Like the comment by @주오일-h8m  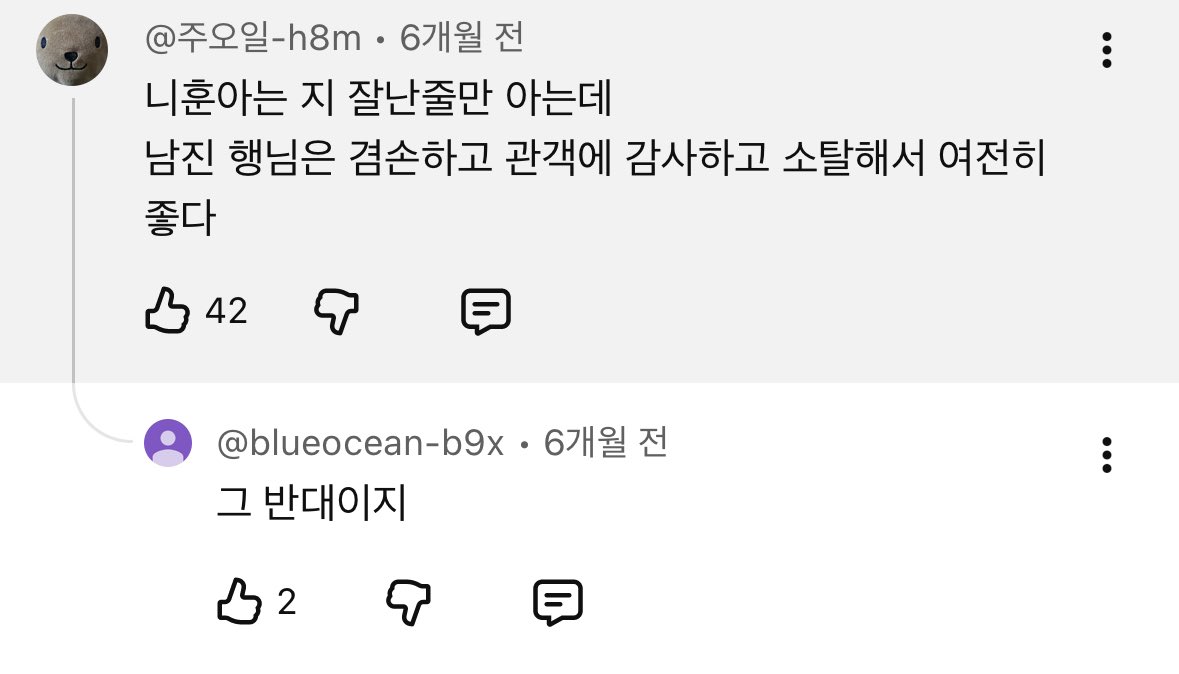click(x=167, y=310)
